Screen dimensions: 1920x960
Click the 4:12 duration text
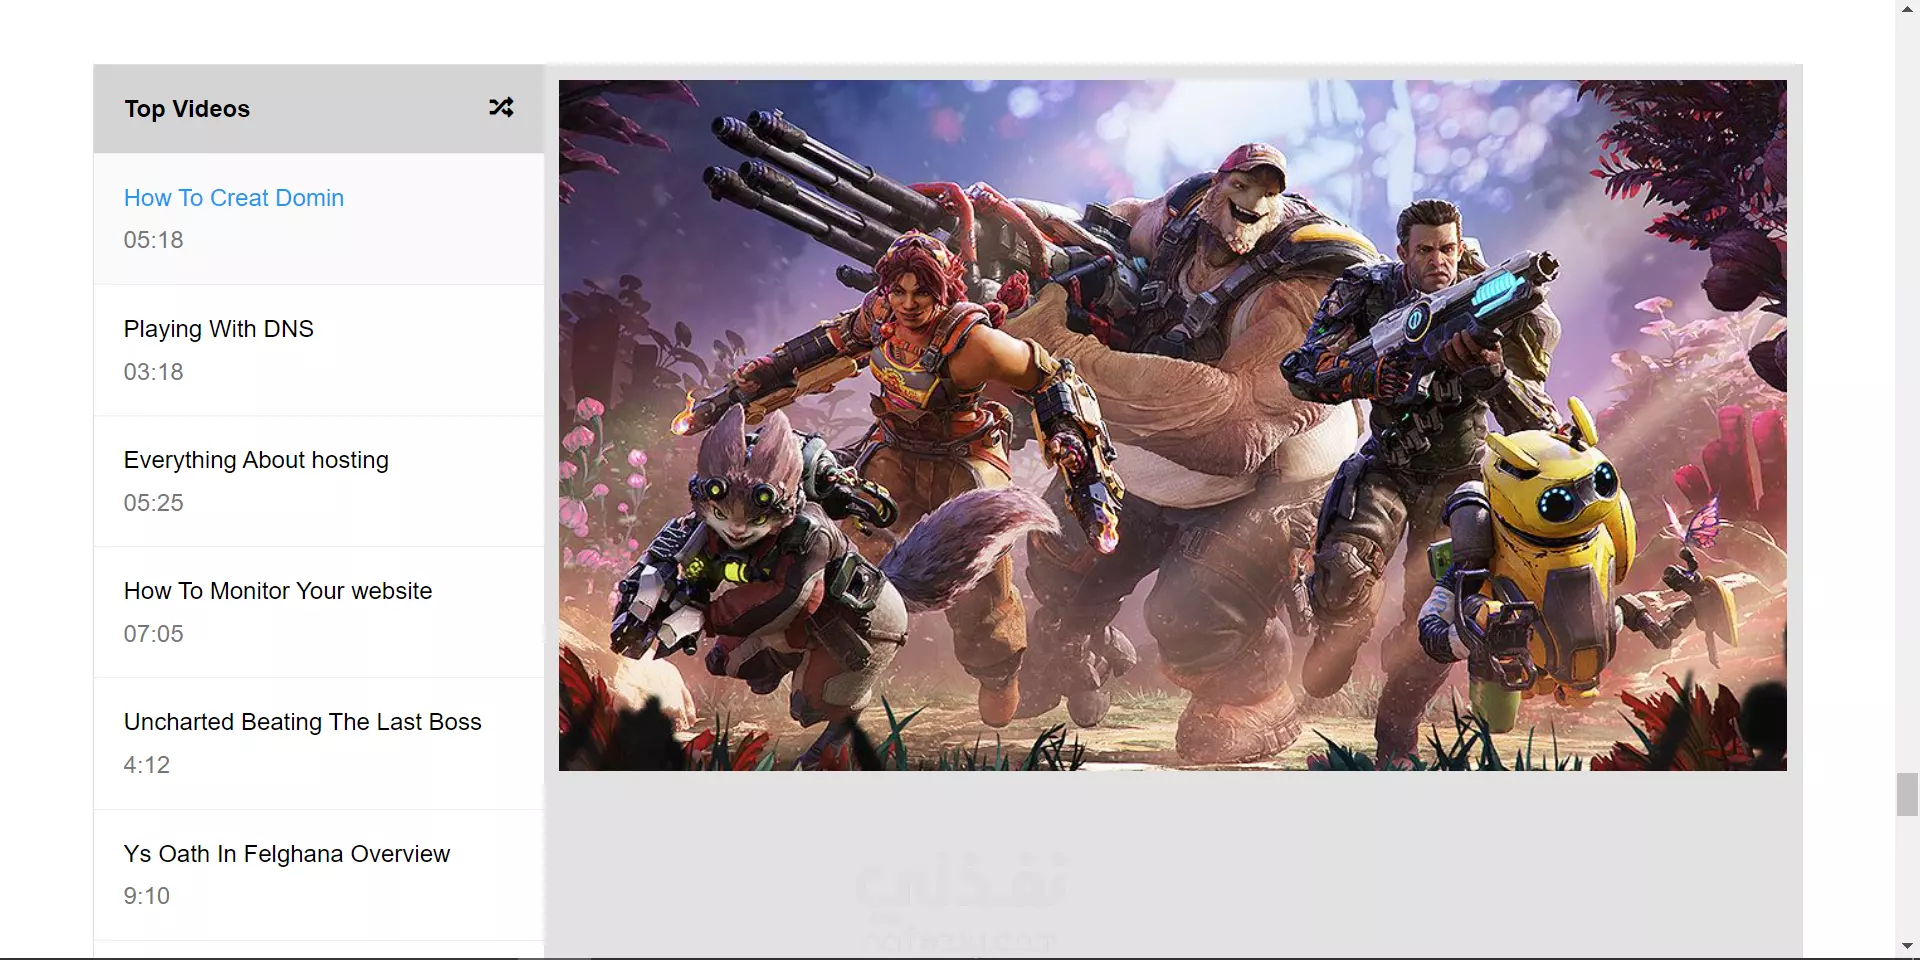pyautogui.click(x=147, y=765)
